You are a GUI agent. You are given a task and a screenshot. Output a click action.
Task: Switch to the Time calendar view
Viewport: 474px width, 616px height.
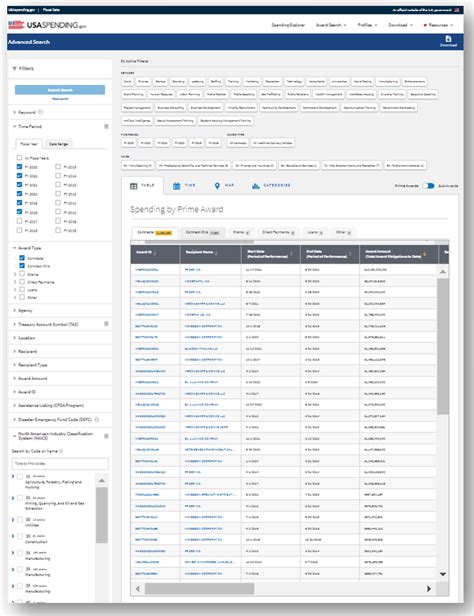pyautogui.click(x=177, y=186)
